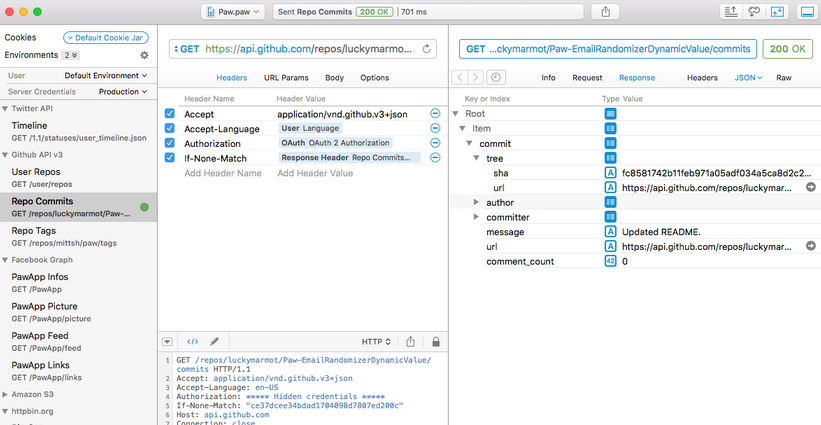Click the pencil edit icon in preview bar
This screenshot has height=425, width=821.
click(x=214, y=342)
